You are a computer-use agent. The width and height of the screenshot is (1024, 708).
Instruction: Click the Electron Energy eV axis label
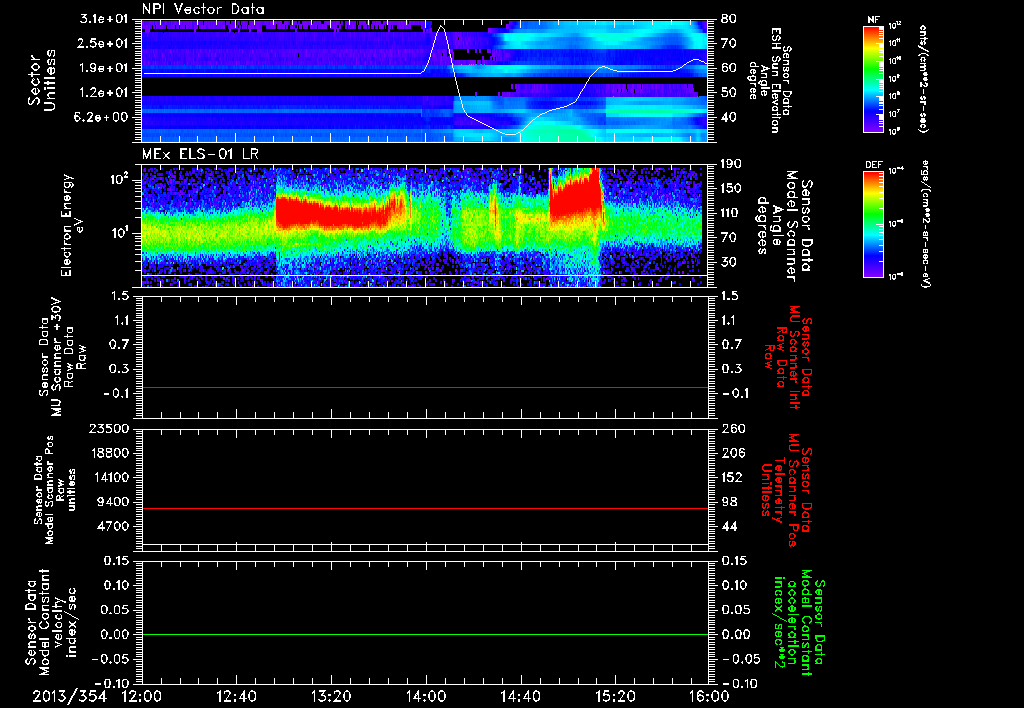[x=72, y=225]
